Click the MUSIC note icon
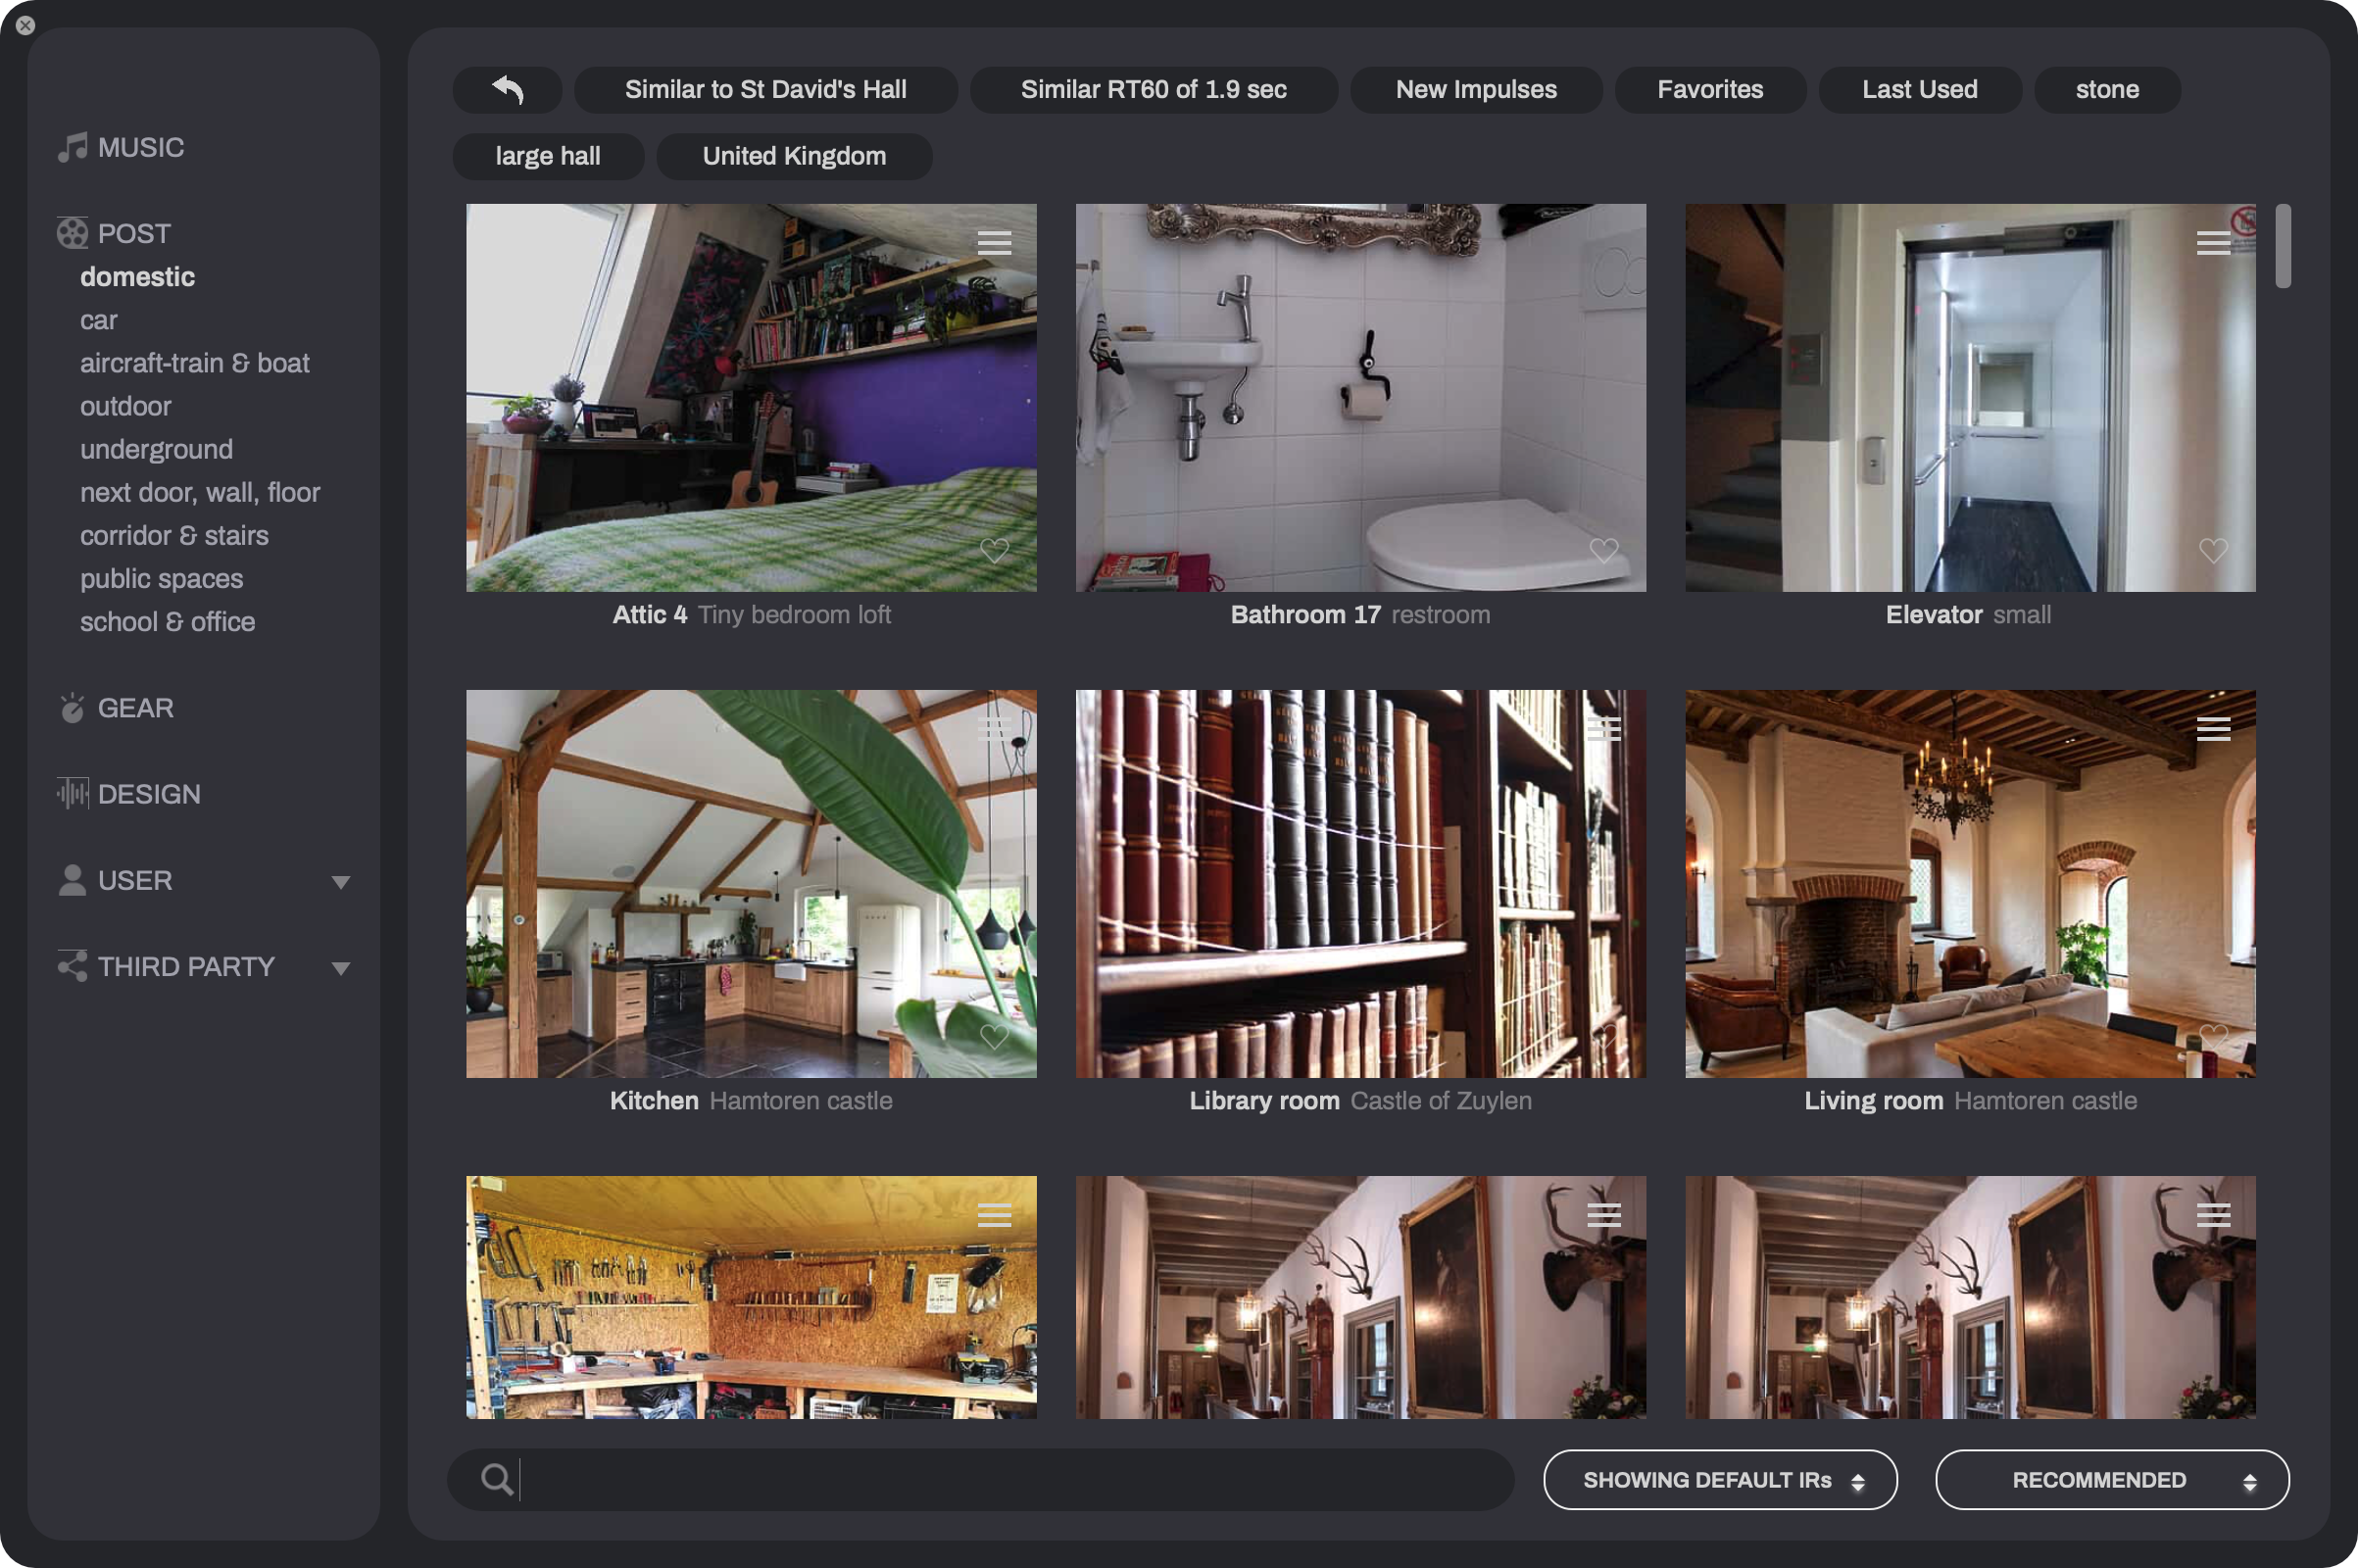This screenshot has width=2358, height=1568. (72, 147)
